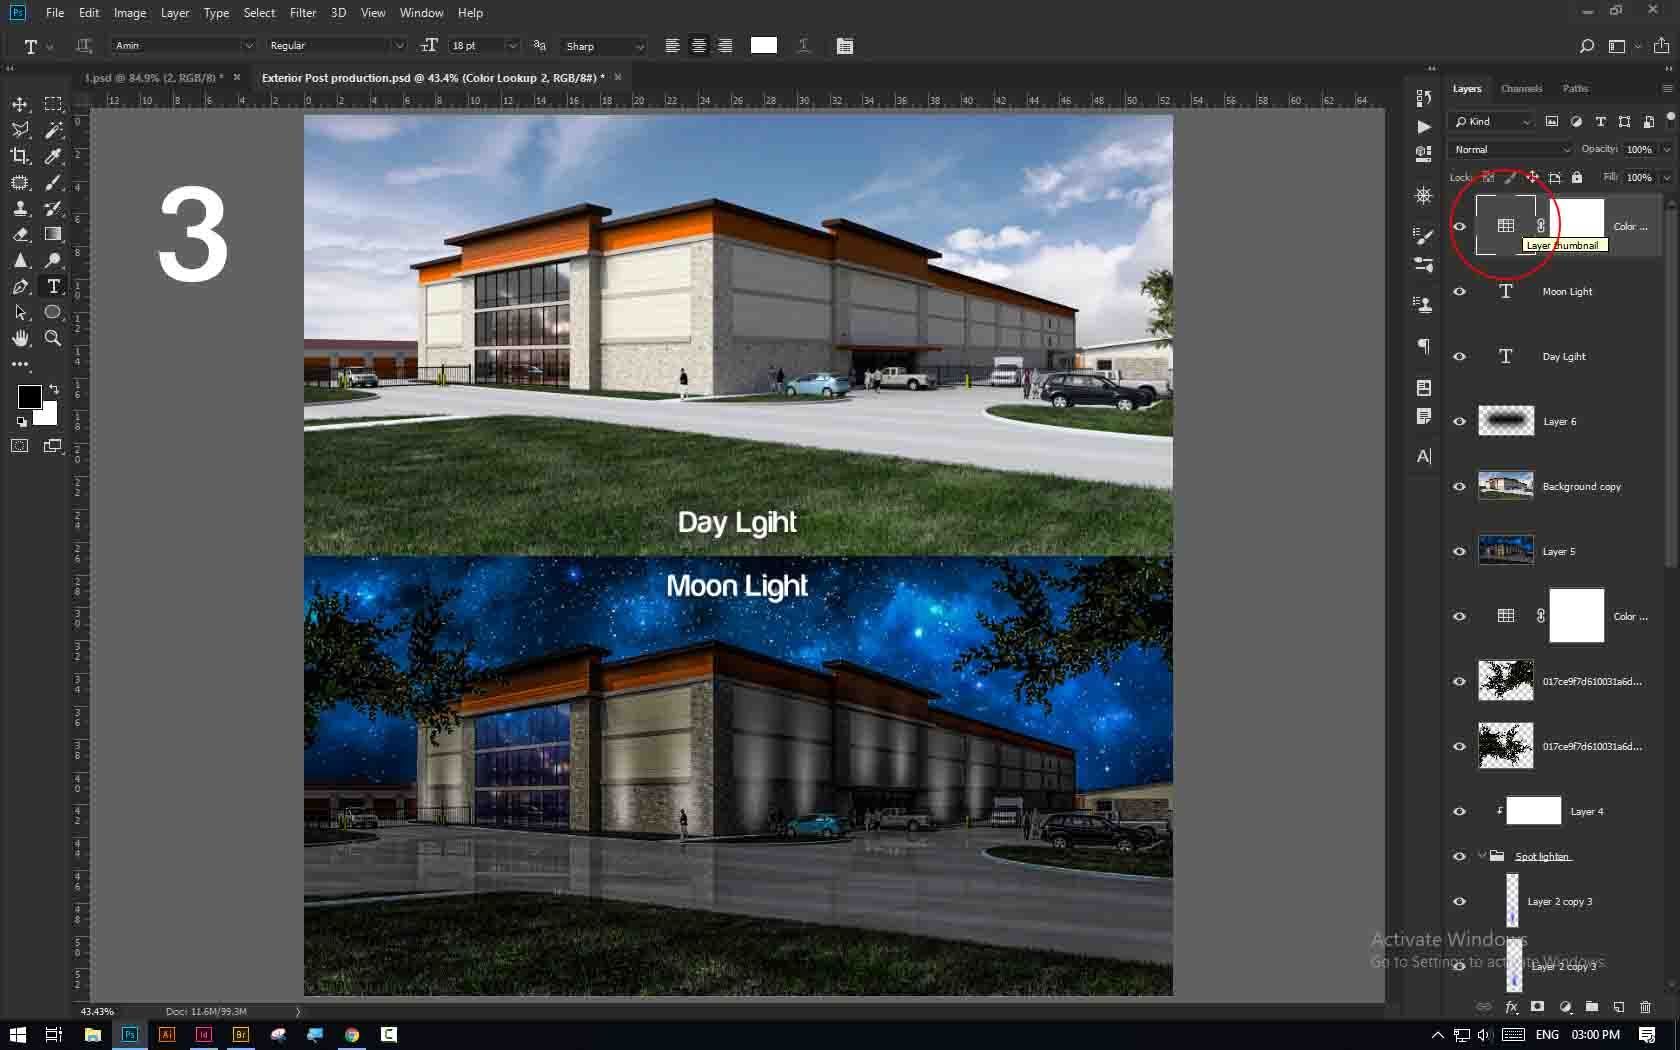Select the Move tool
This screenshot has width=1680, height=1050.
point(20,104)
